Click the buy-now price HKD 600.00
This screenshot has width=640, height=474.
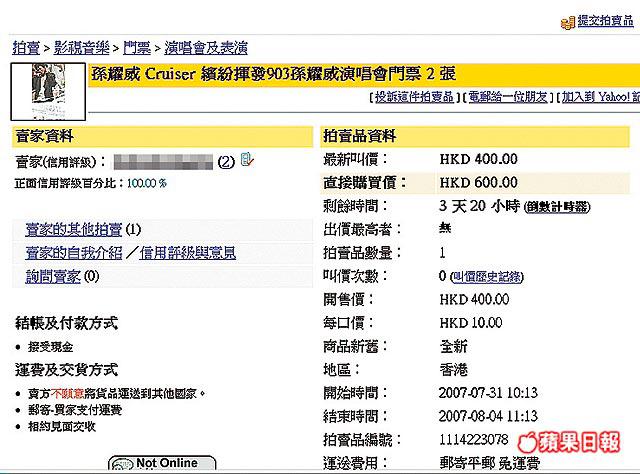coord(478,182)
